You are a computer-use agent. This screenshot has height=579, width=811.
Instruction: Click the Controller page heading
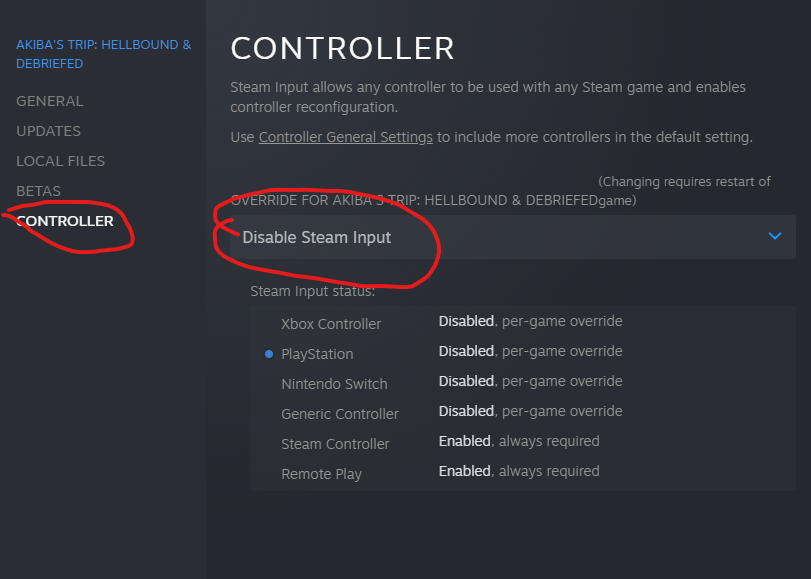[x=342, y=48]
